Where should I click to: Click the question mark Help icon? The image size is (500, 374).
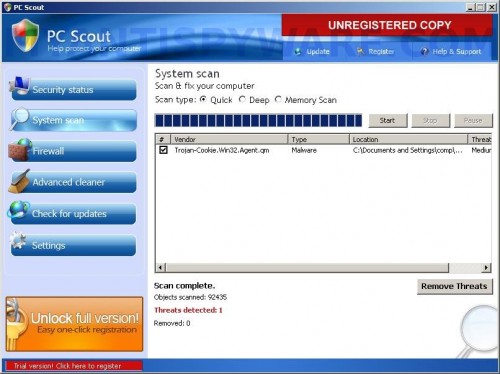click(x=424, y=51)
